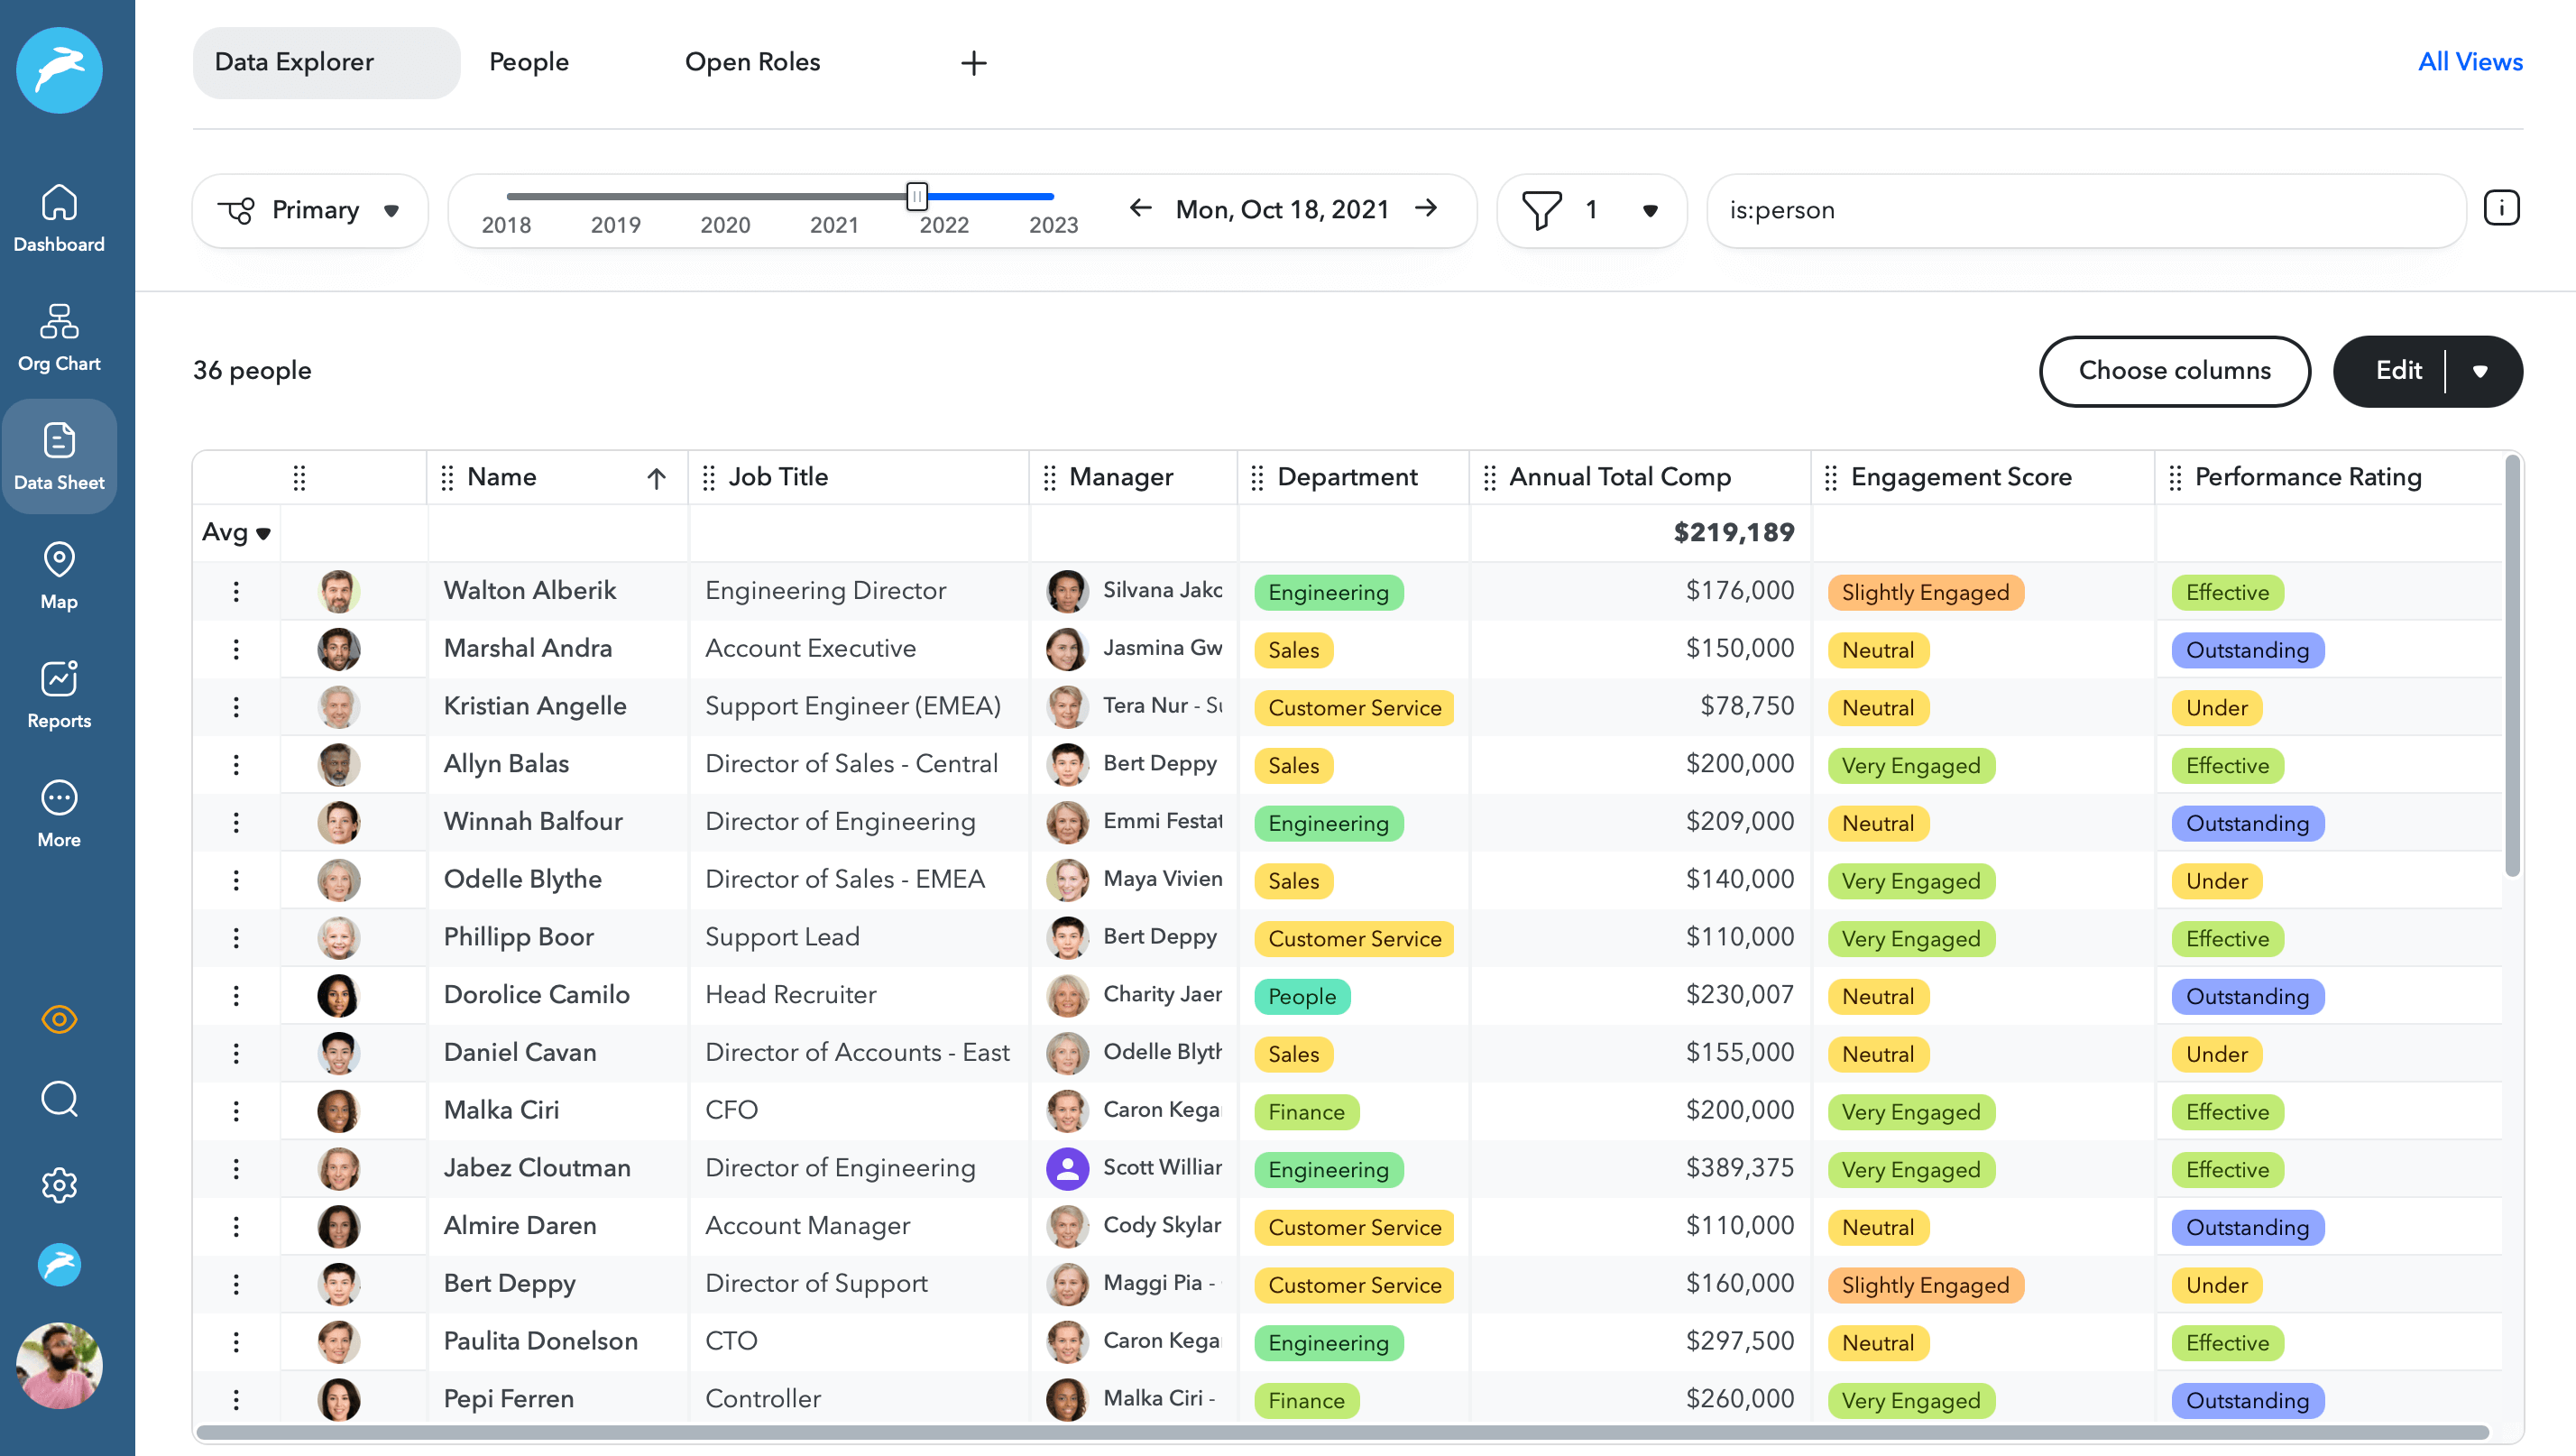2576x1456 pixels.
Task: Click the timeline slider handle
Action: pyautogui.click(x=917, y=196)
